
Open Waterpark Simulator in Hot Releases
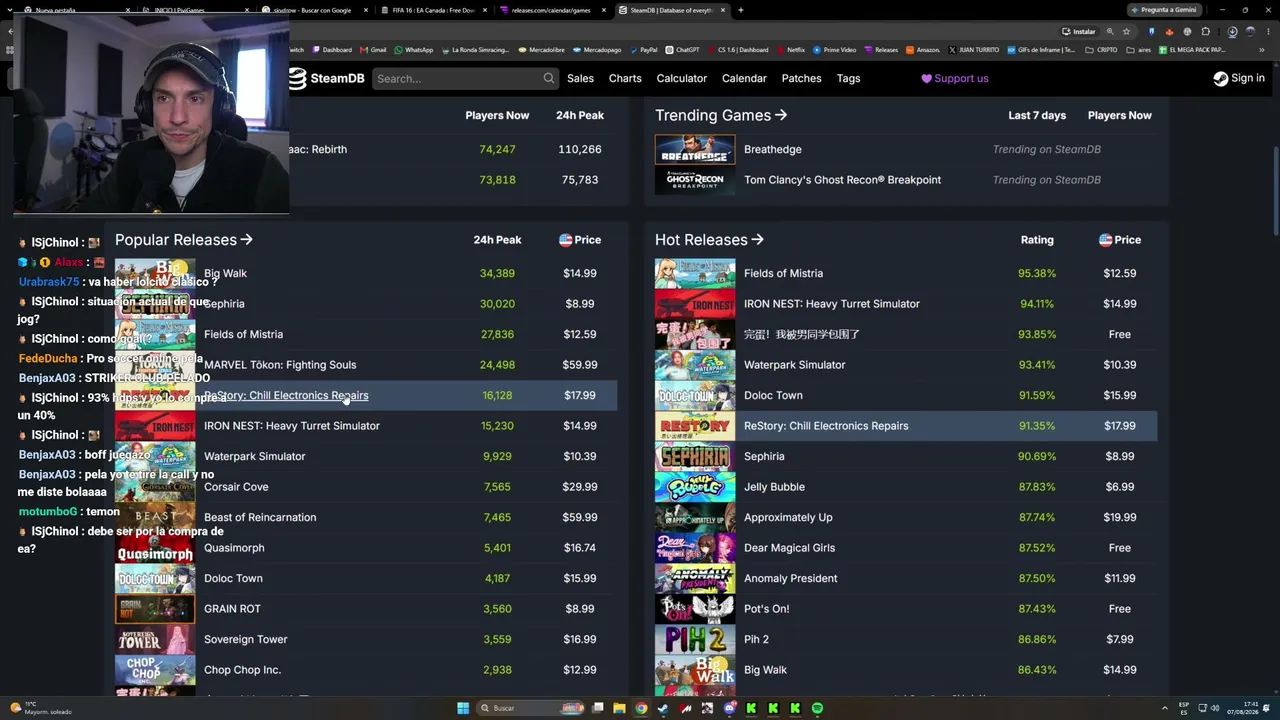pyautogui.click(x=795, y=365)
